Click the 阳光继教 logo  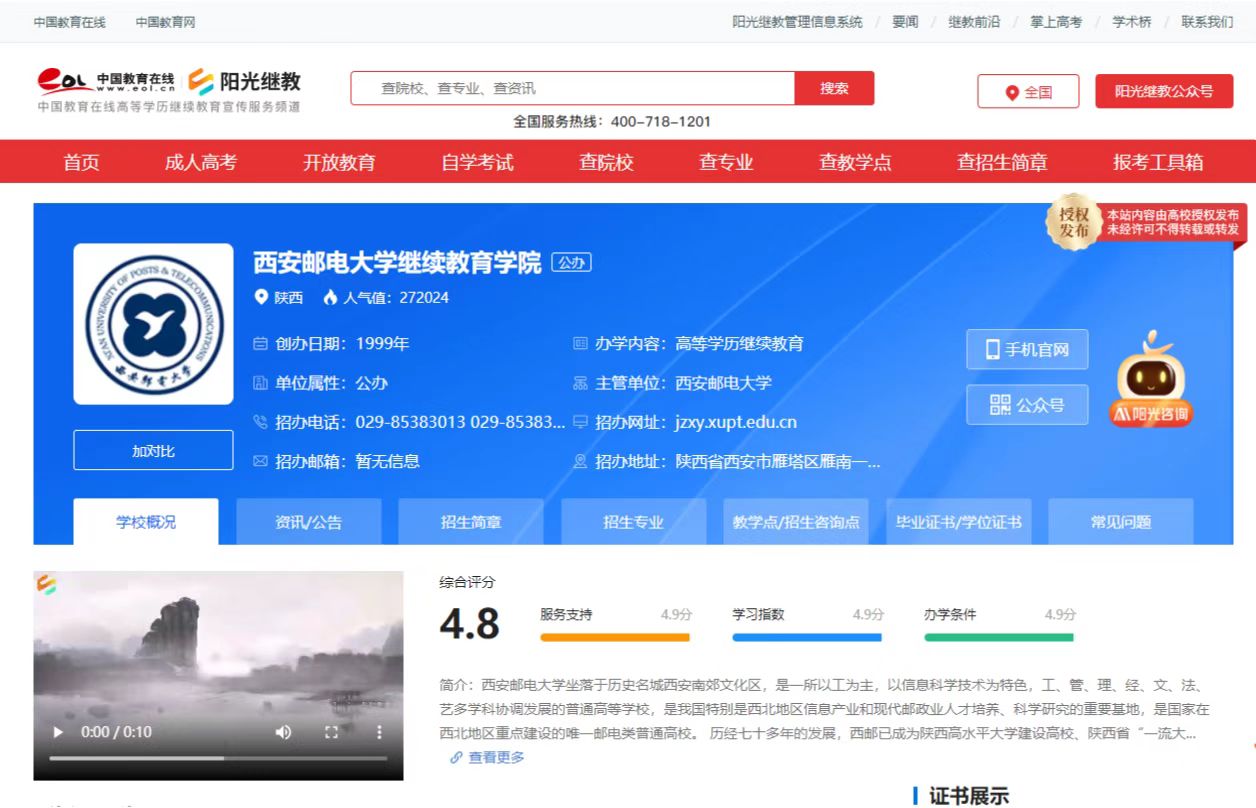tap(245, 81)
